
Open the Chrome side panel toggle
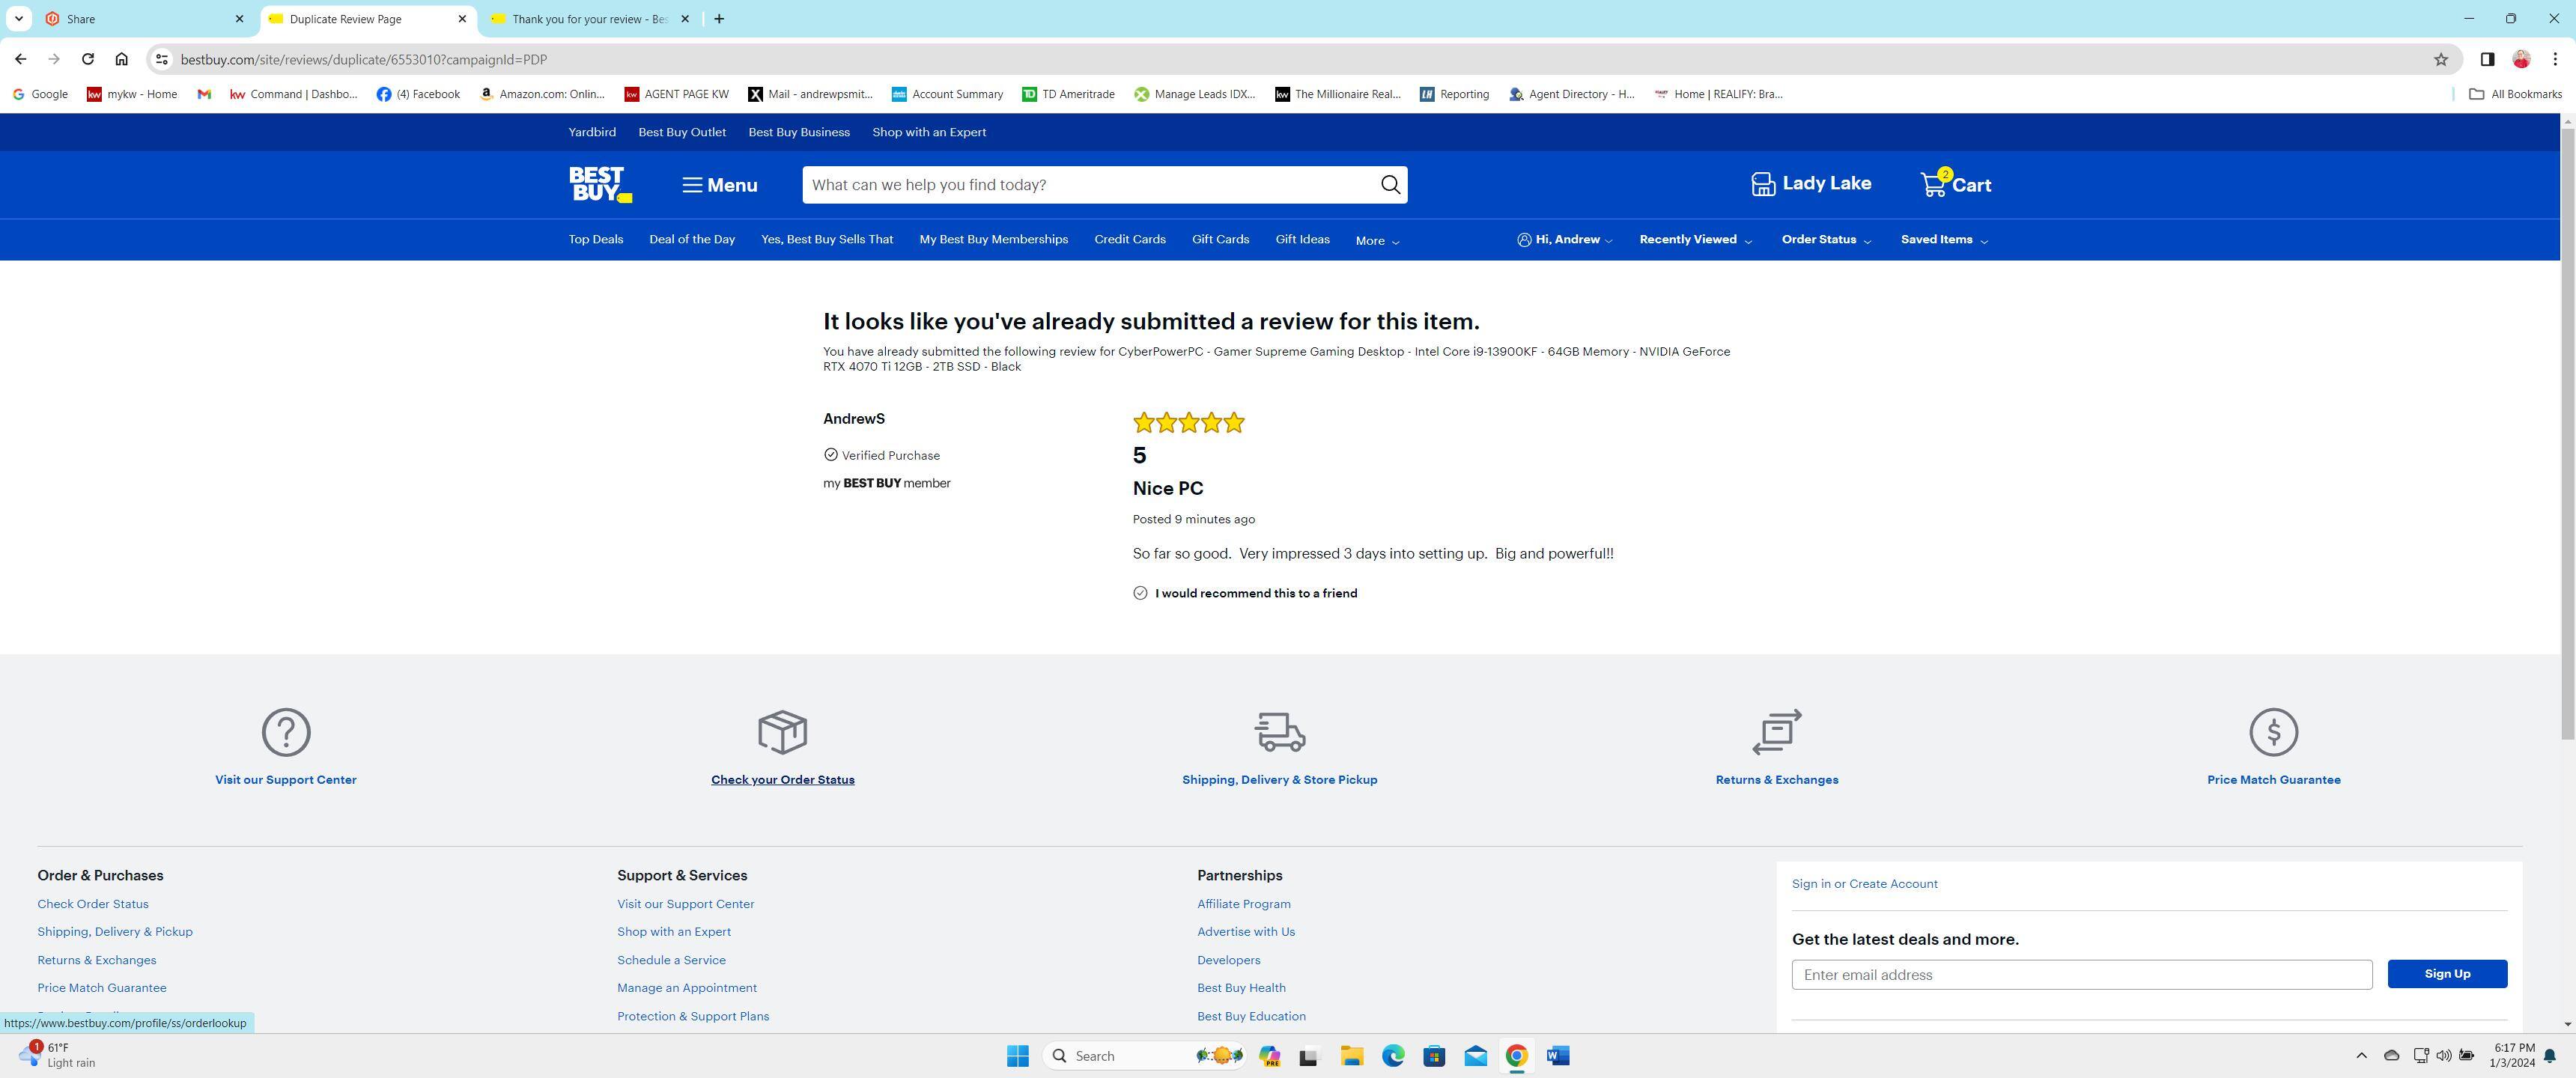pyautogui.click(x=2487, y=60)
